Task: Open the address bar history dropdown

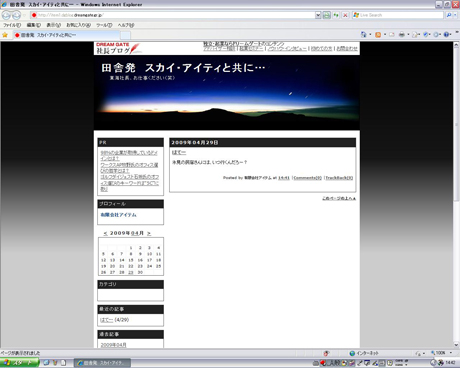Action: (318, 15)
